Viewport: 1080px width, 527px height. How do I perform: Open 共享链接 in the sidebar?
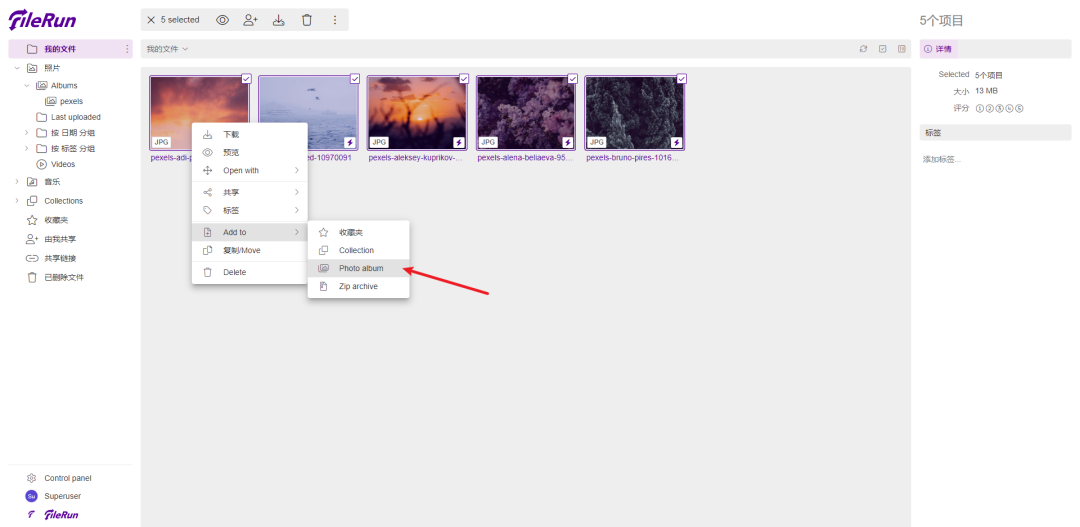tap(60, 258)
